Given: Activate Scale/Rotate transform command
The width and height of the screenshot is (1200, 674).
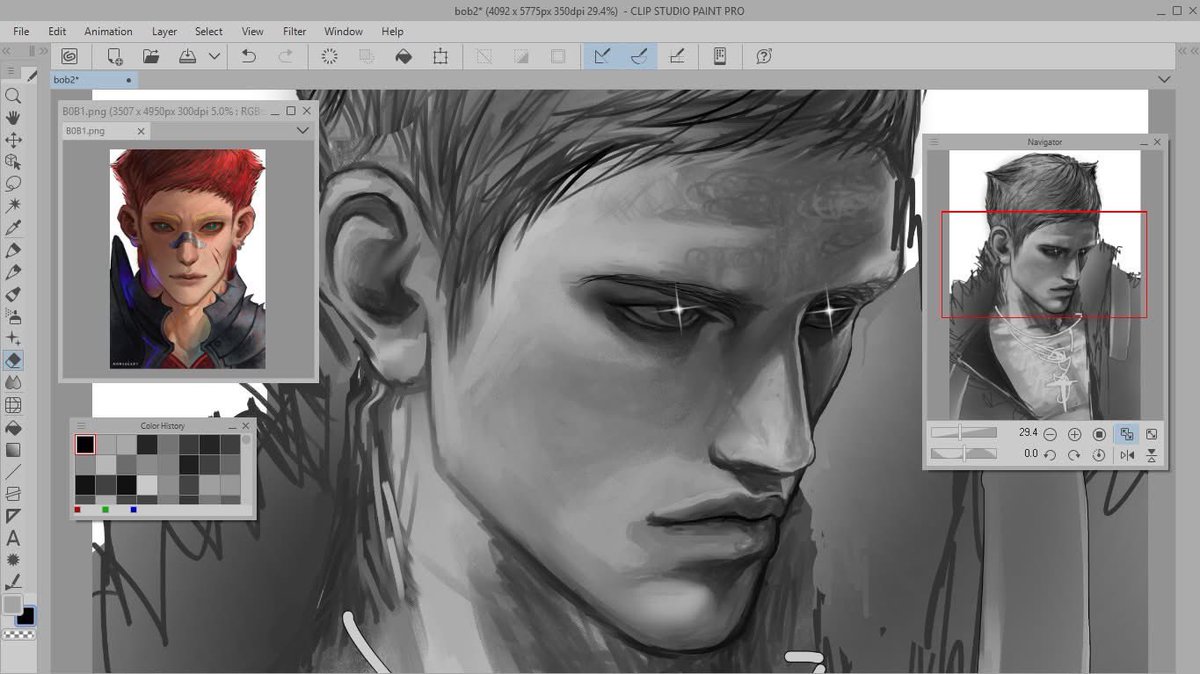Looking at the screenshot, I should (x=440, y=57).
